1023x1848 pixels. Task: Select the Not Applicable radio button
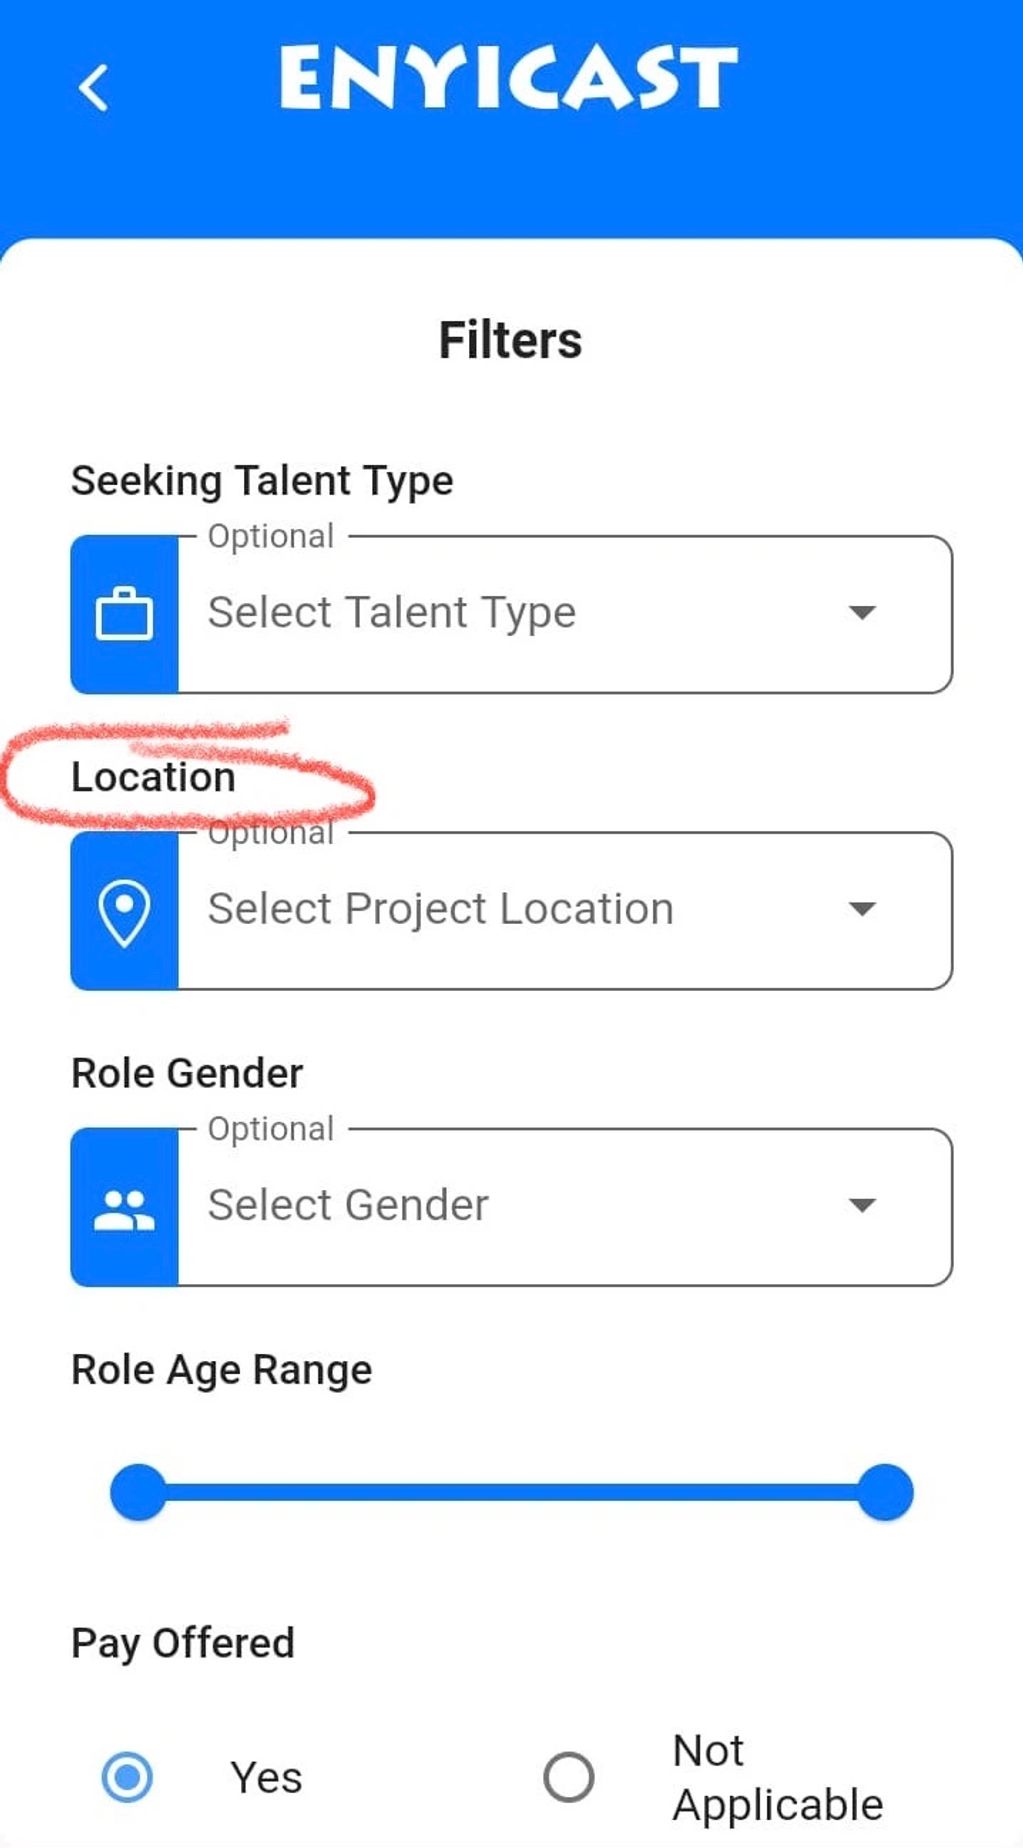[569, 1777]
